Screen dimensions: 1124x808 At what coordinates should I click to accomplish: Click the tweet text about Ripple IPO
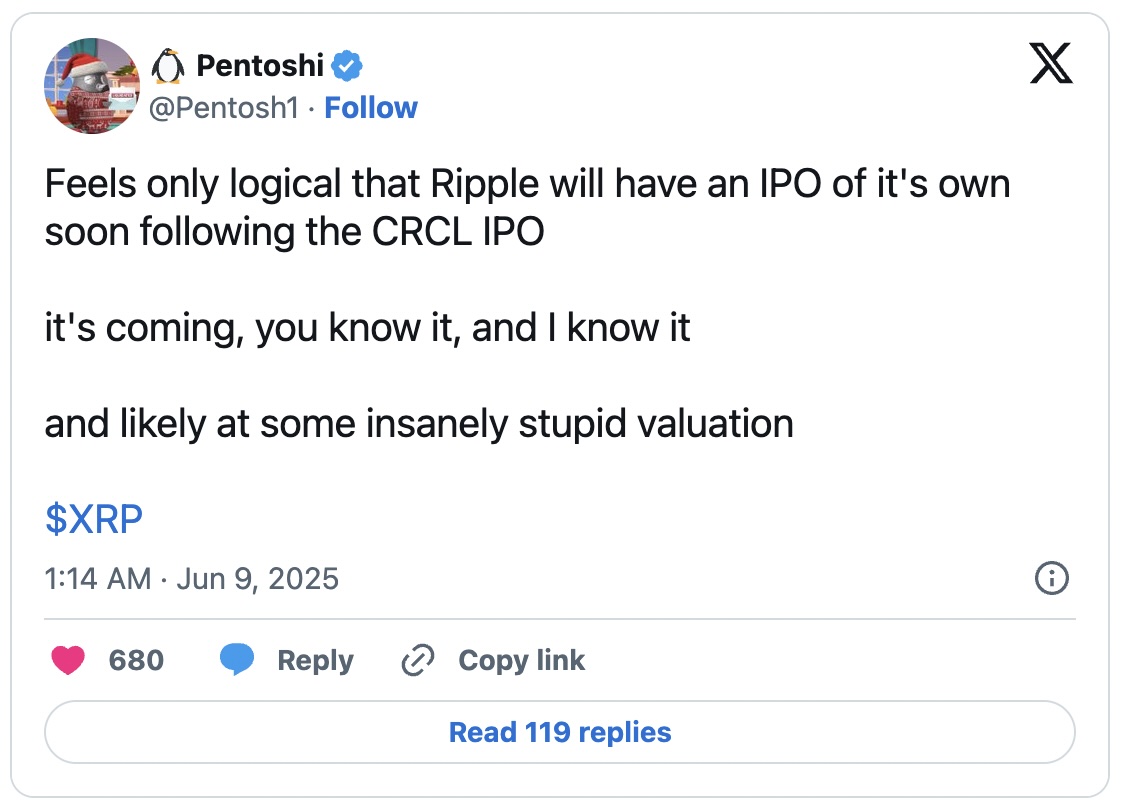pos(528,208)
